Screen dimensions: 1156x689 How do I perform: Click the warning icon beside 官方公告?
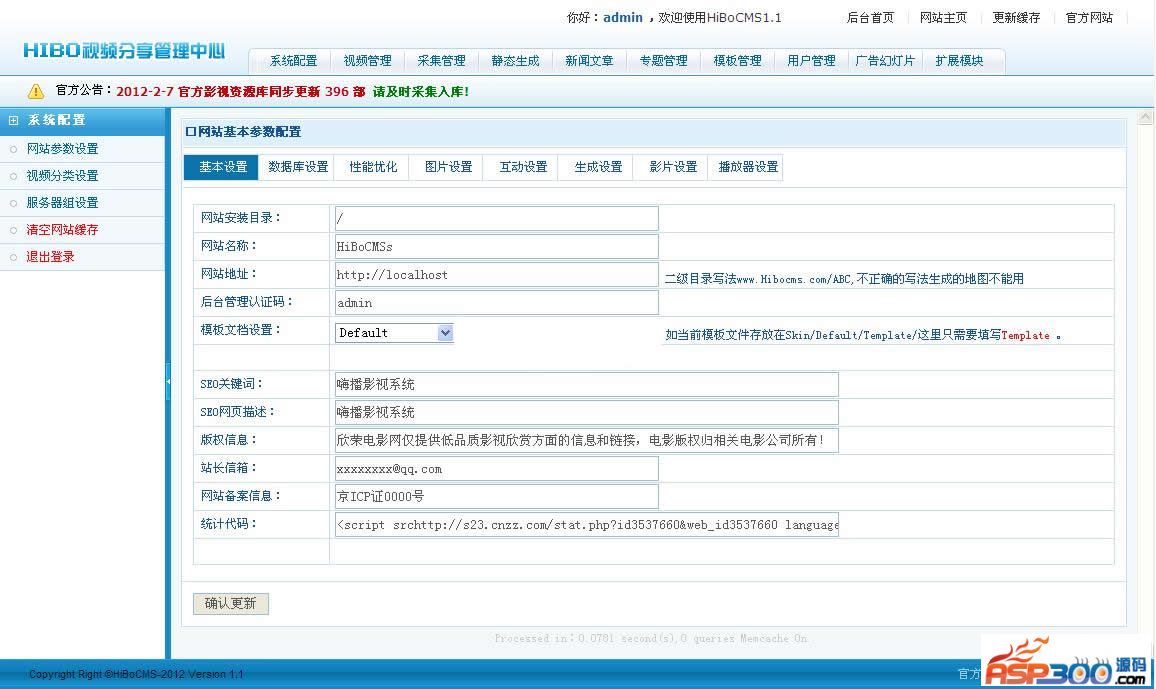[36, 91]
